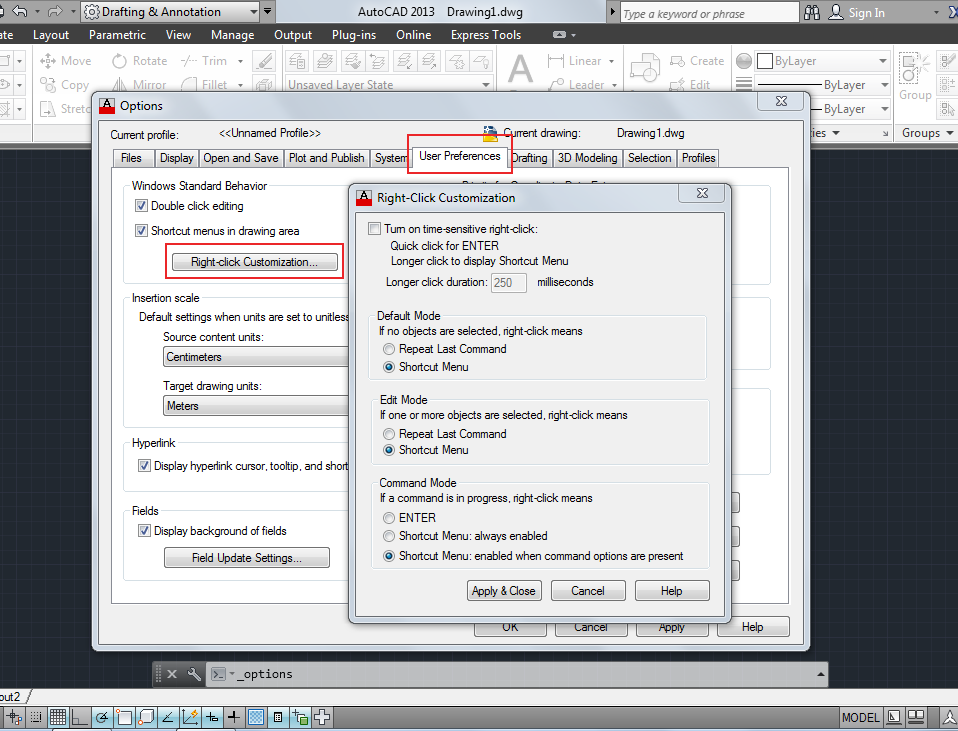Uncheck Double click editing checkbox
This screenshot has width=958, height=731.
coord(141,206)
